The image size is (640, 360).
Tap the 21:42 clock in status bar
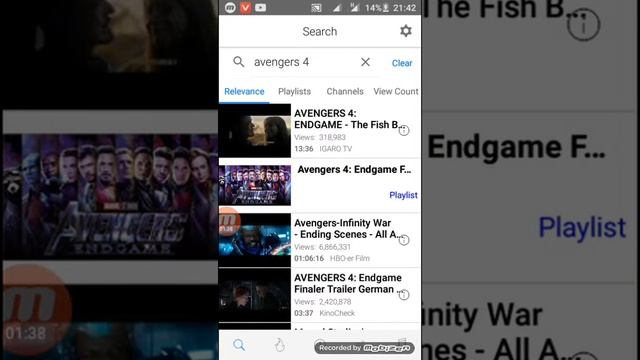pyautogui.click(x=404, y=8)
